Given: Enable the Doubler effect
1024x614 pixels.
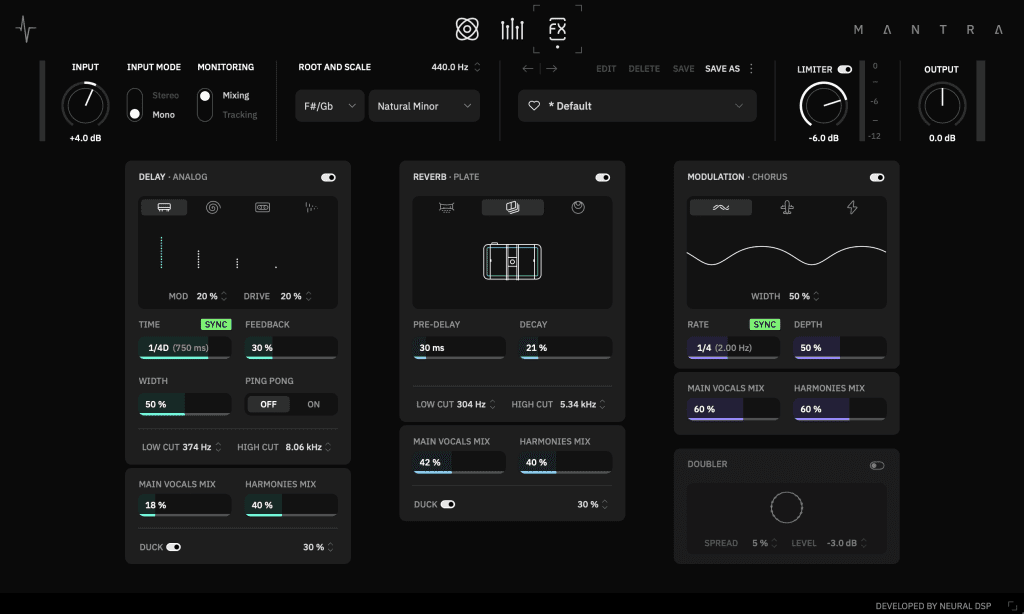Looking at the screenshot, I should click(x=877, y=465).
